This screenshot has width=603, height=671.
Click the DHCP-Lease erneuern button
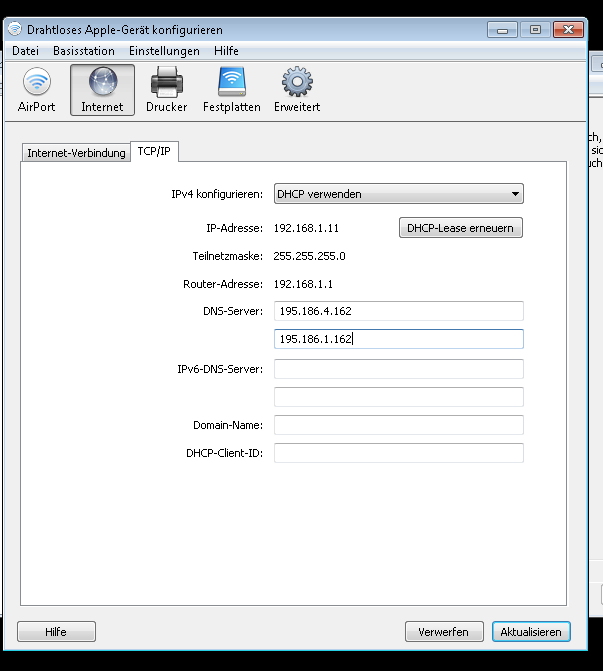(460, 228)
